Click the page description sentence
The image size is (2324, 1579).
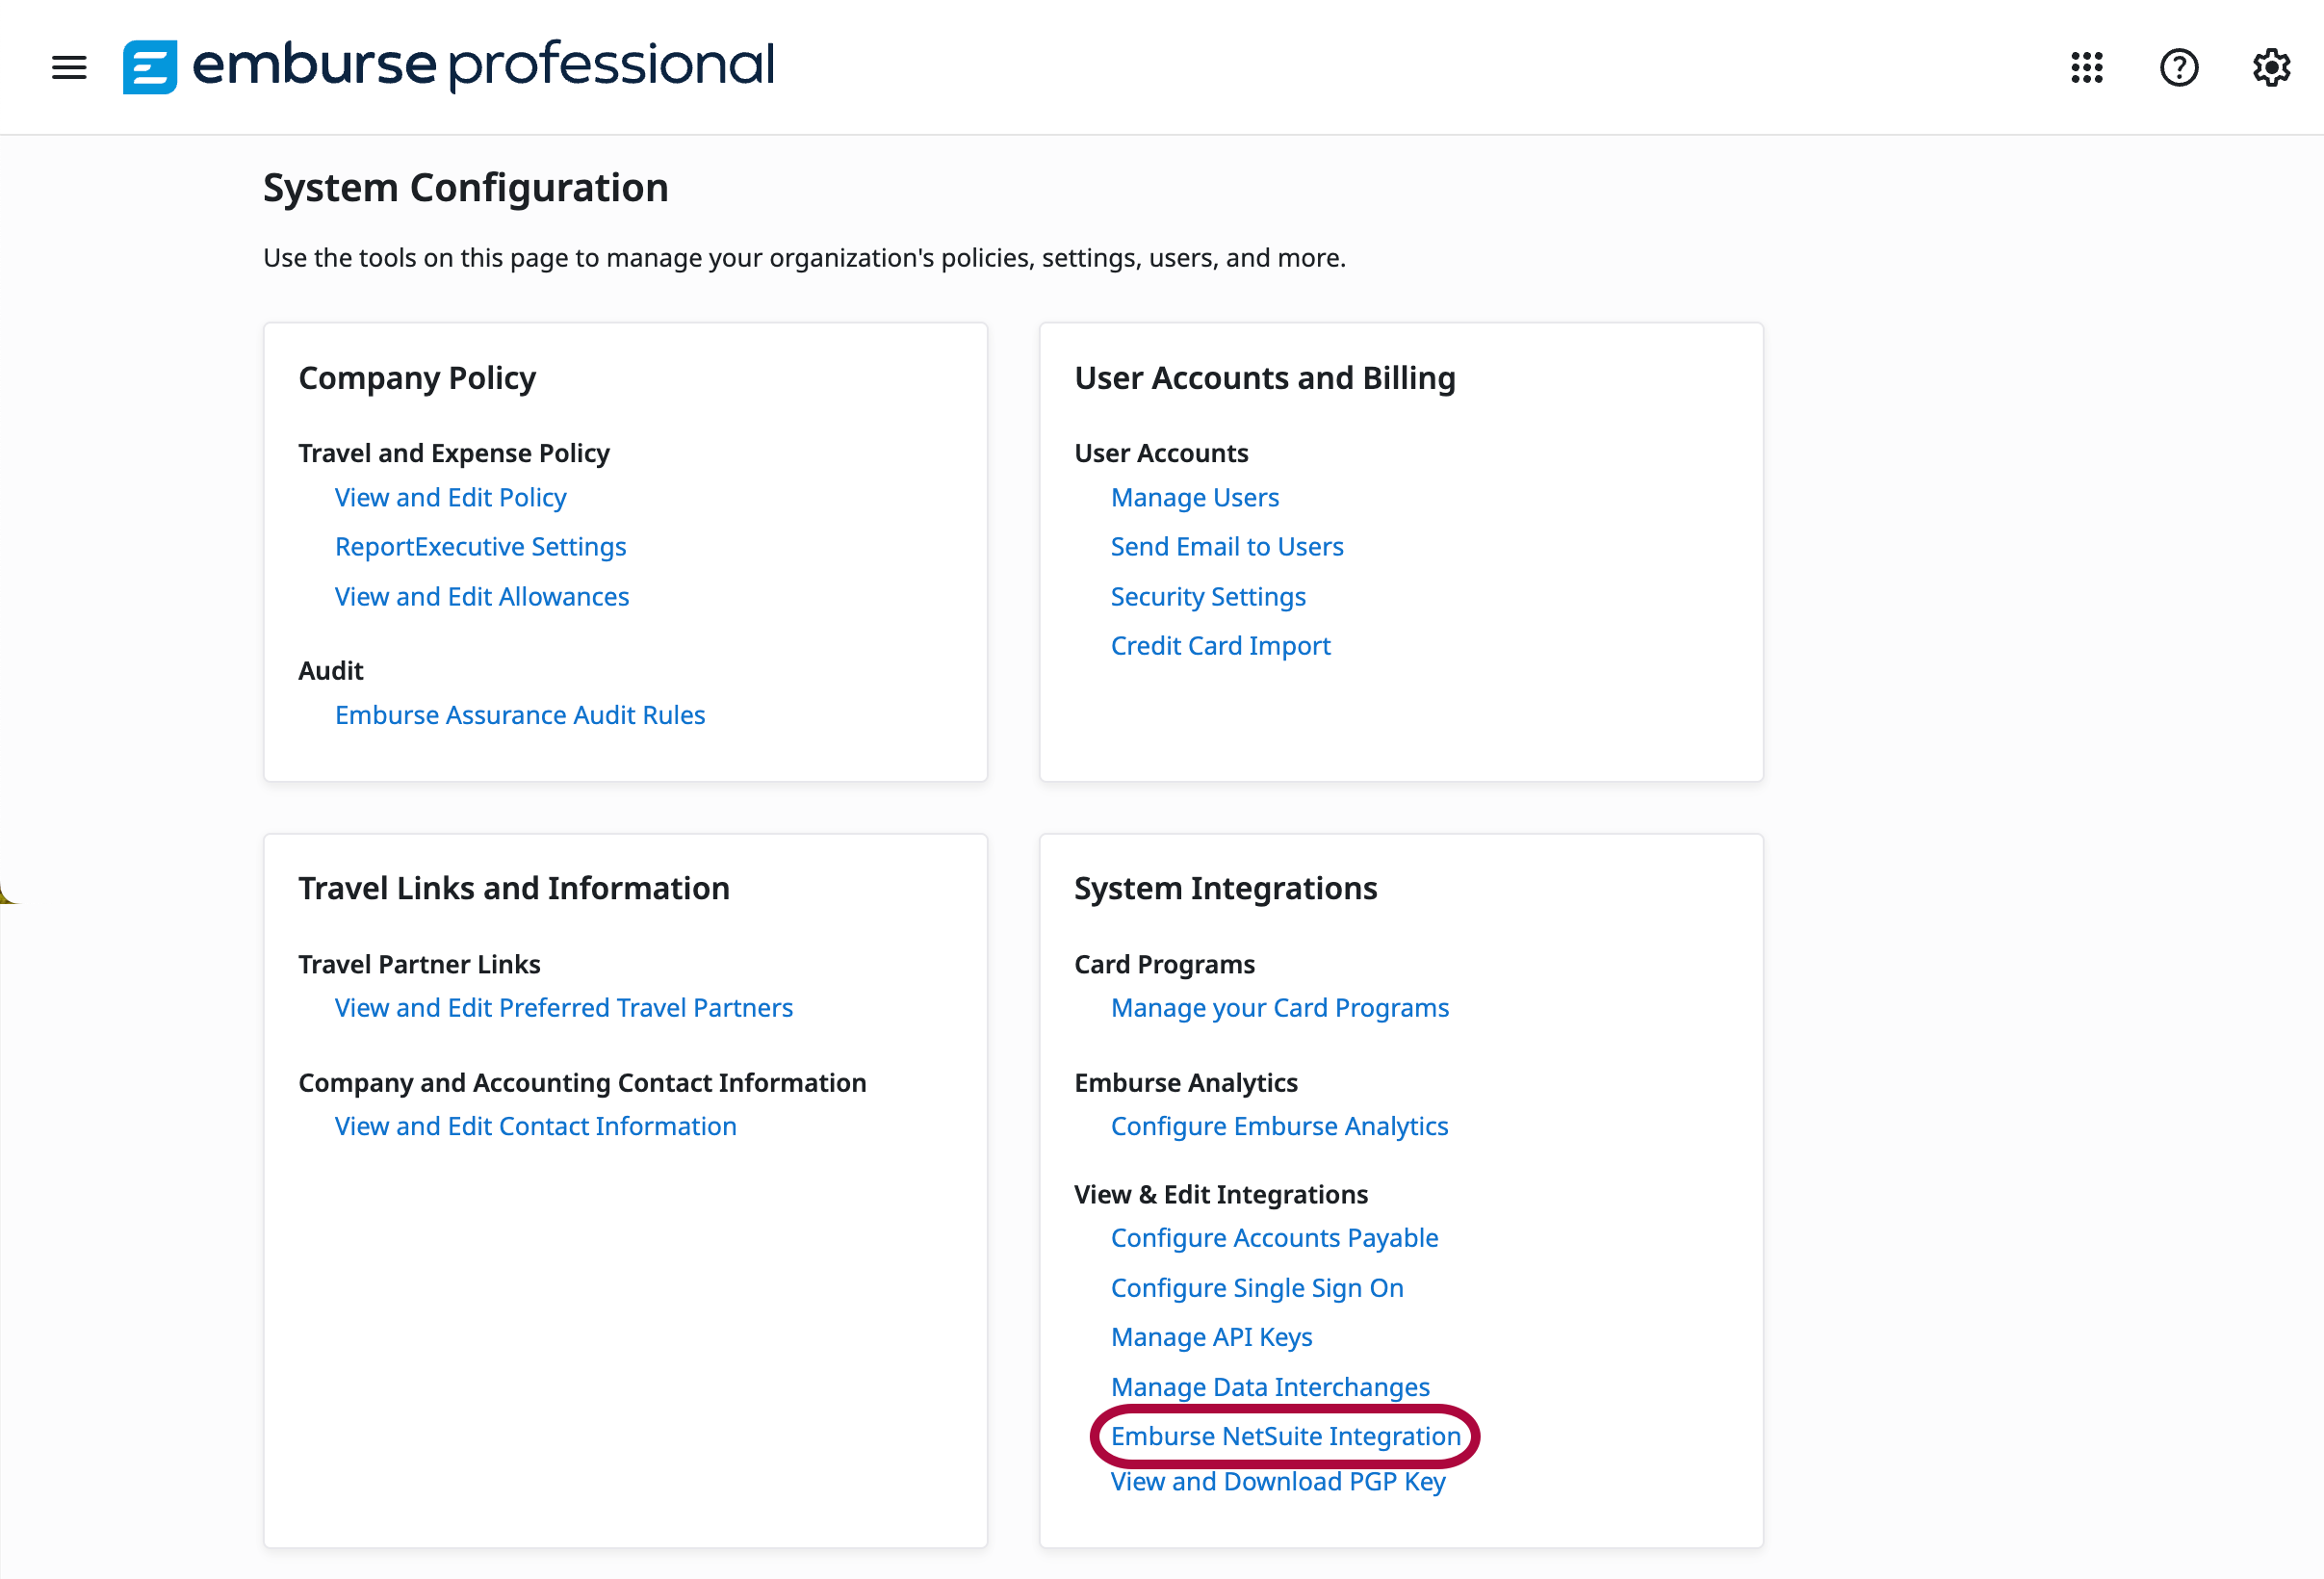coord(804,257)
